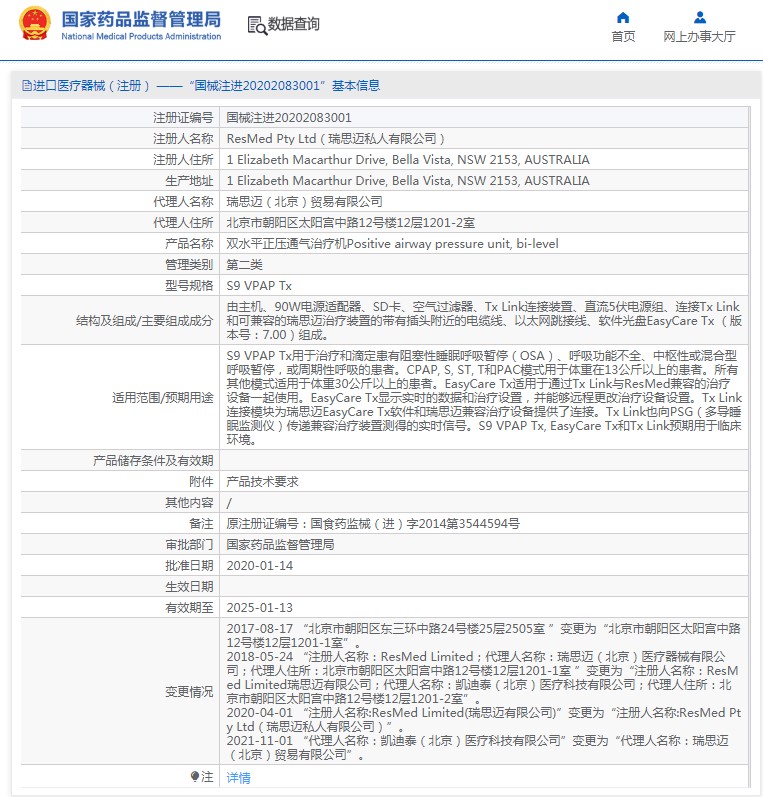Click the 批准日期 row label
This screenshot has height=797, width=763.
pyautogui.click(x=189, y=565)
